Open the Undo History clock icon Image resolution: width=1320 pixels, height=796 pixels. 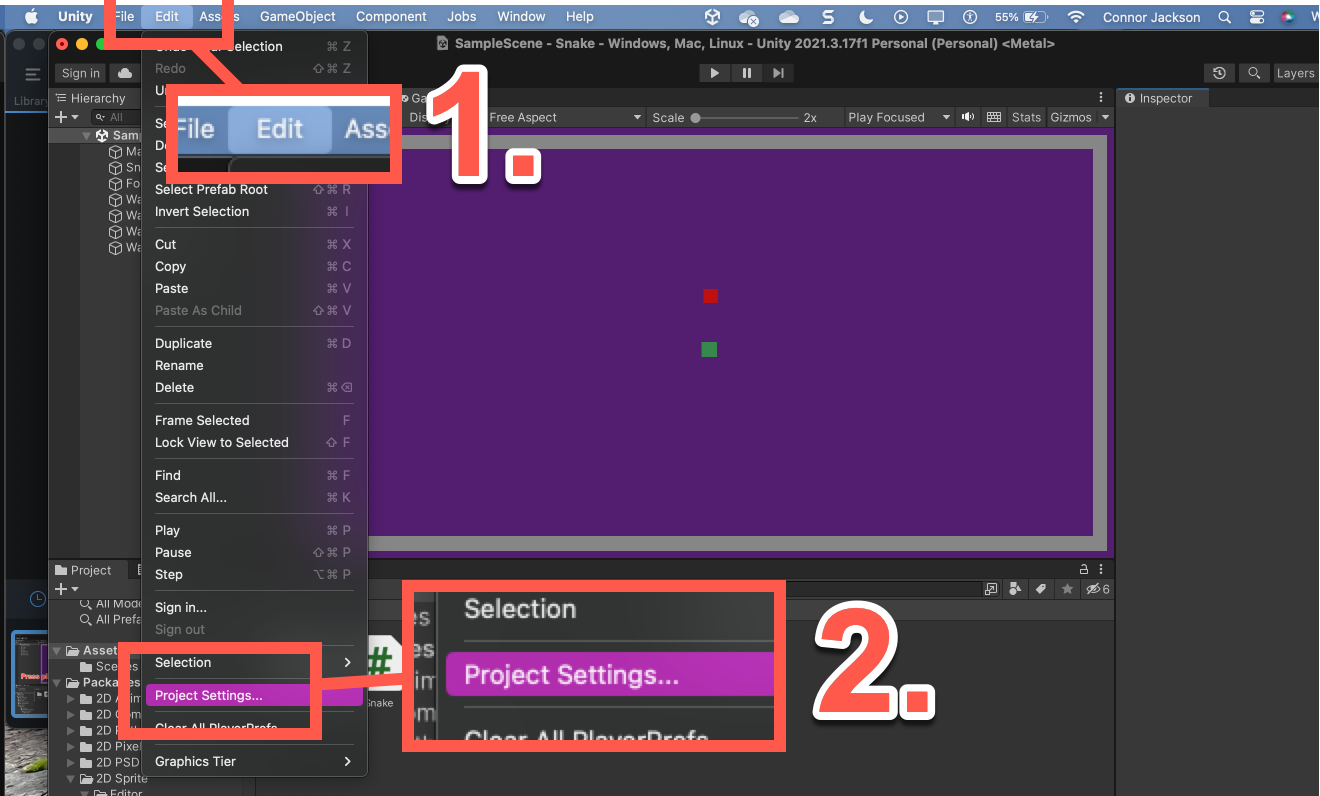(1219, 73)
